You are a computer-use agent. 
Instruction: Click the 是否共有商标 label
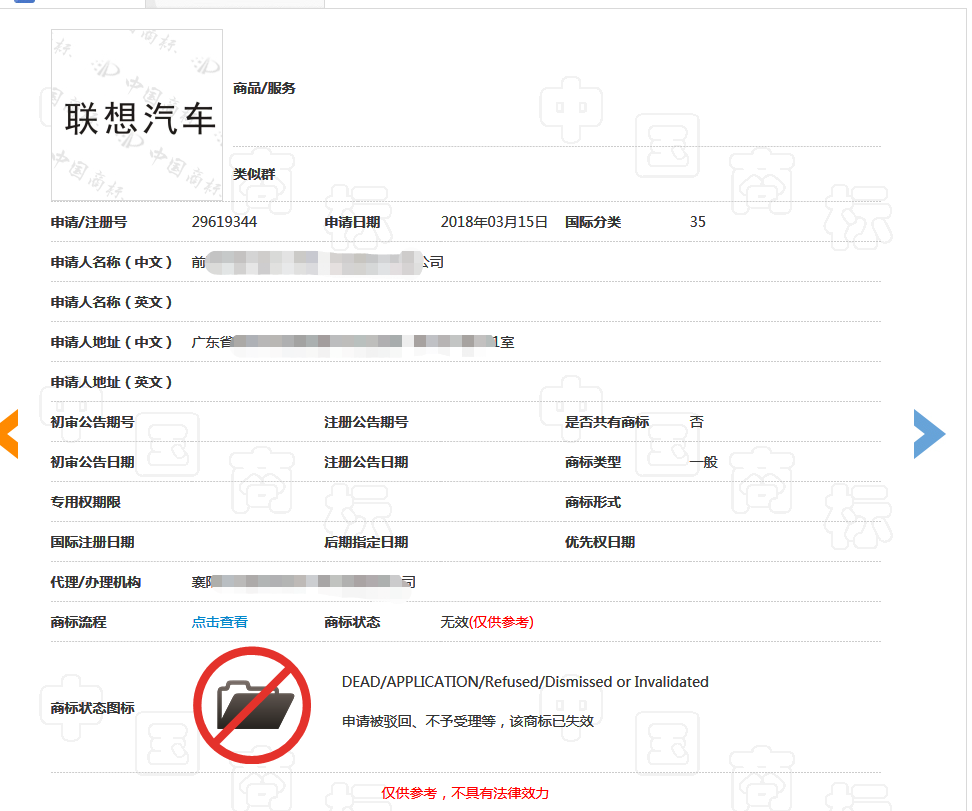607,422
